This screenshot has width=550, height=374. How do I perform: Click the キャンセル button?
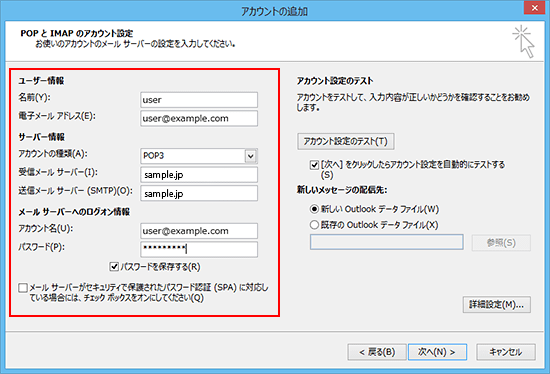506,352
